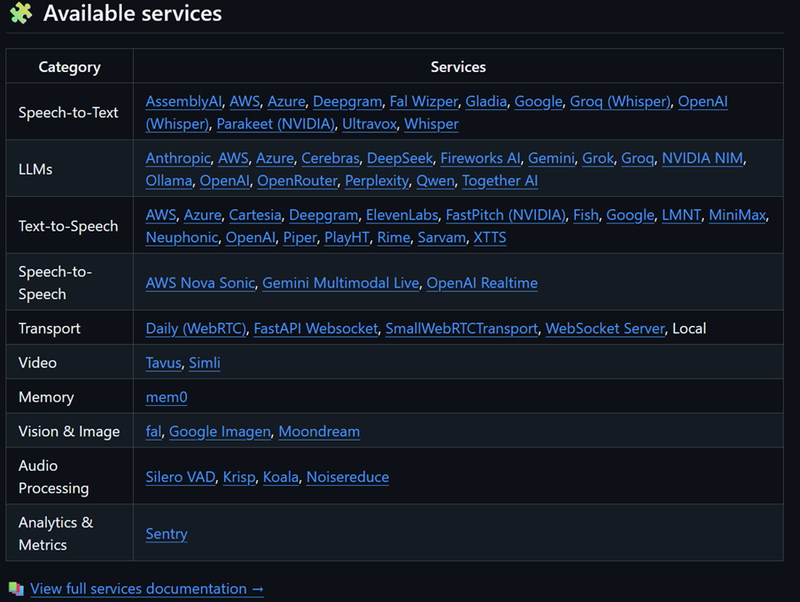The width and height of the screenshot is (800, 602).
Task: Open the Grok link
Action: [x=598, y=158]
